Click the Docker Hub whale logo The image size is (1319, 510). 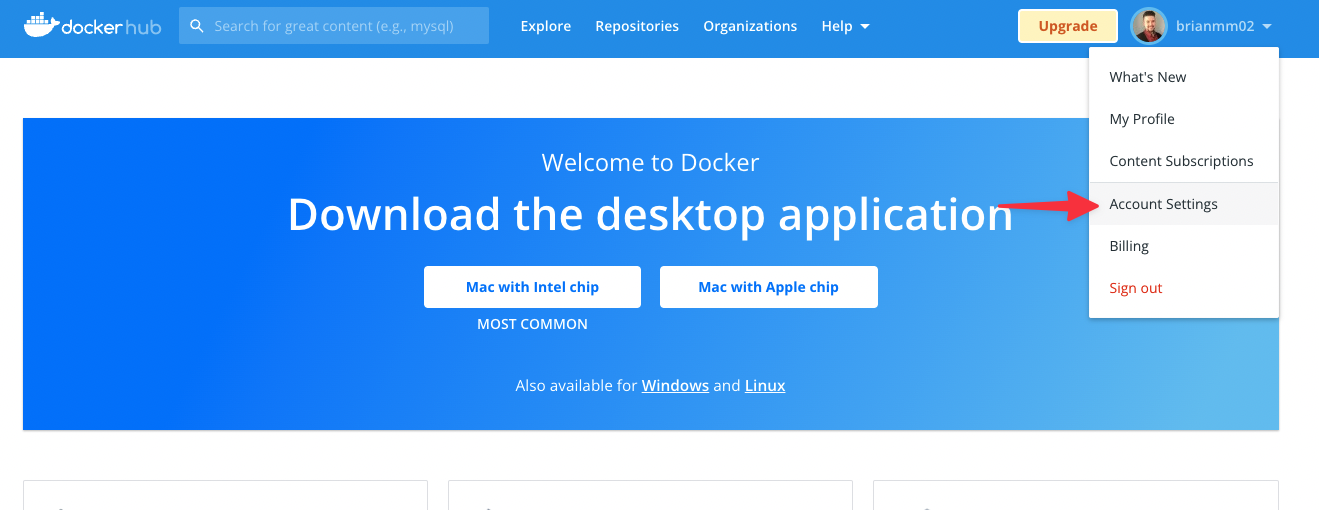[92, 26]
